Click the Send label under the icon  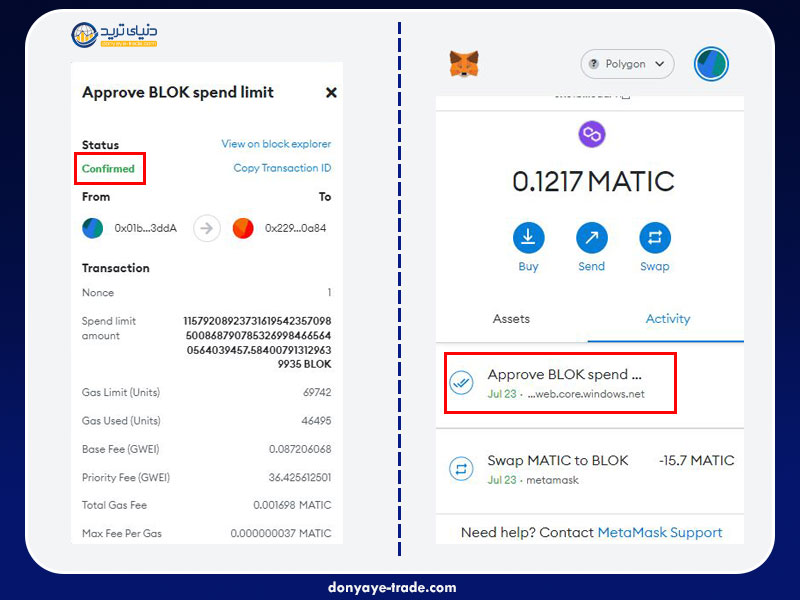point(591,266)
